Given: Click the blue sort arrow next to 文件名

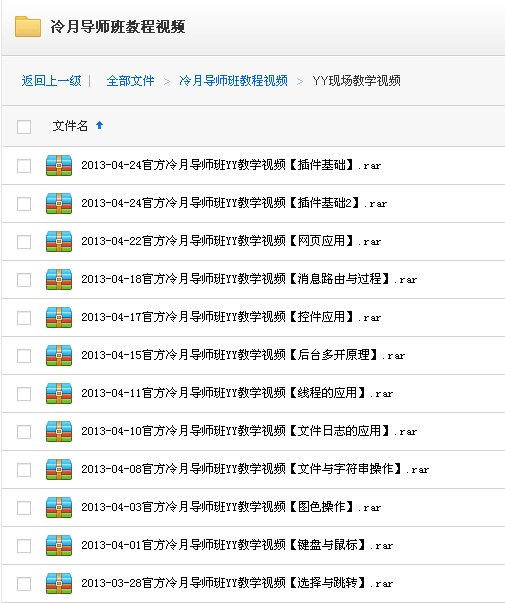Looking at the screenshot, I should pos(100,125).
